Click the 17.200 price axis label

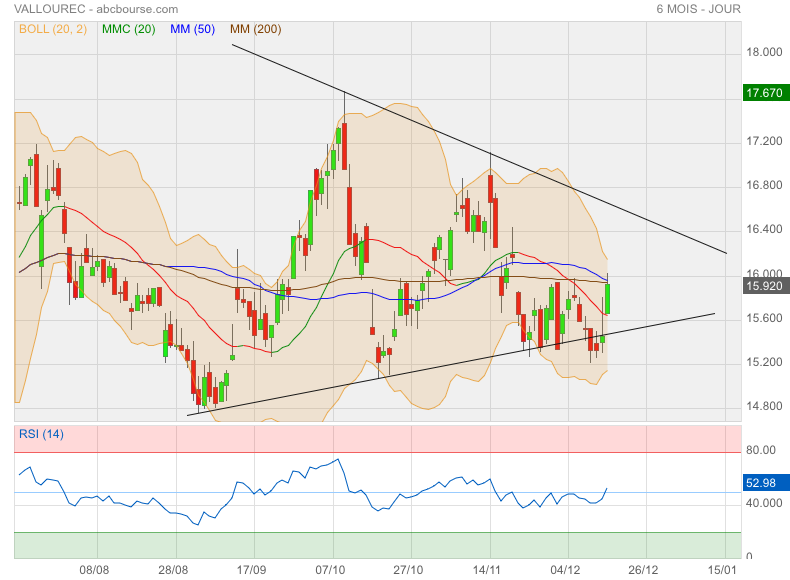click(x=764, y=141)
